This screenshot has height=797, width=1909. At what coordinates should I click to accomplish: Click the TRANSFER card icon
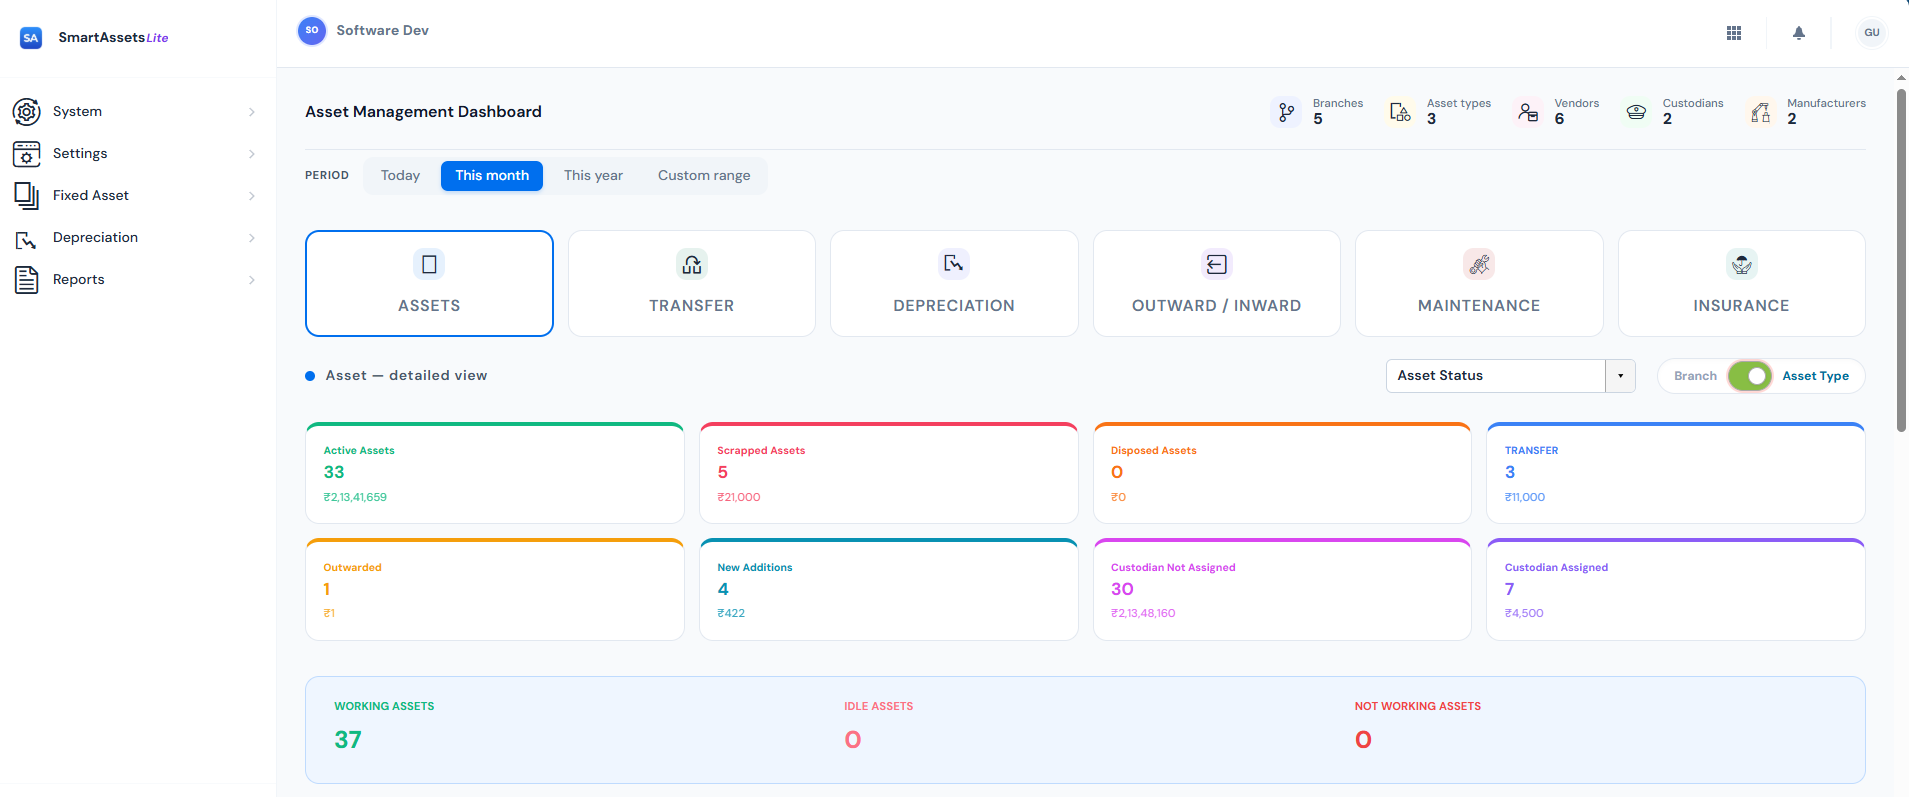click(692, 264)
